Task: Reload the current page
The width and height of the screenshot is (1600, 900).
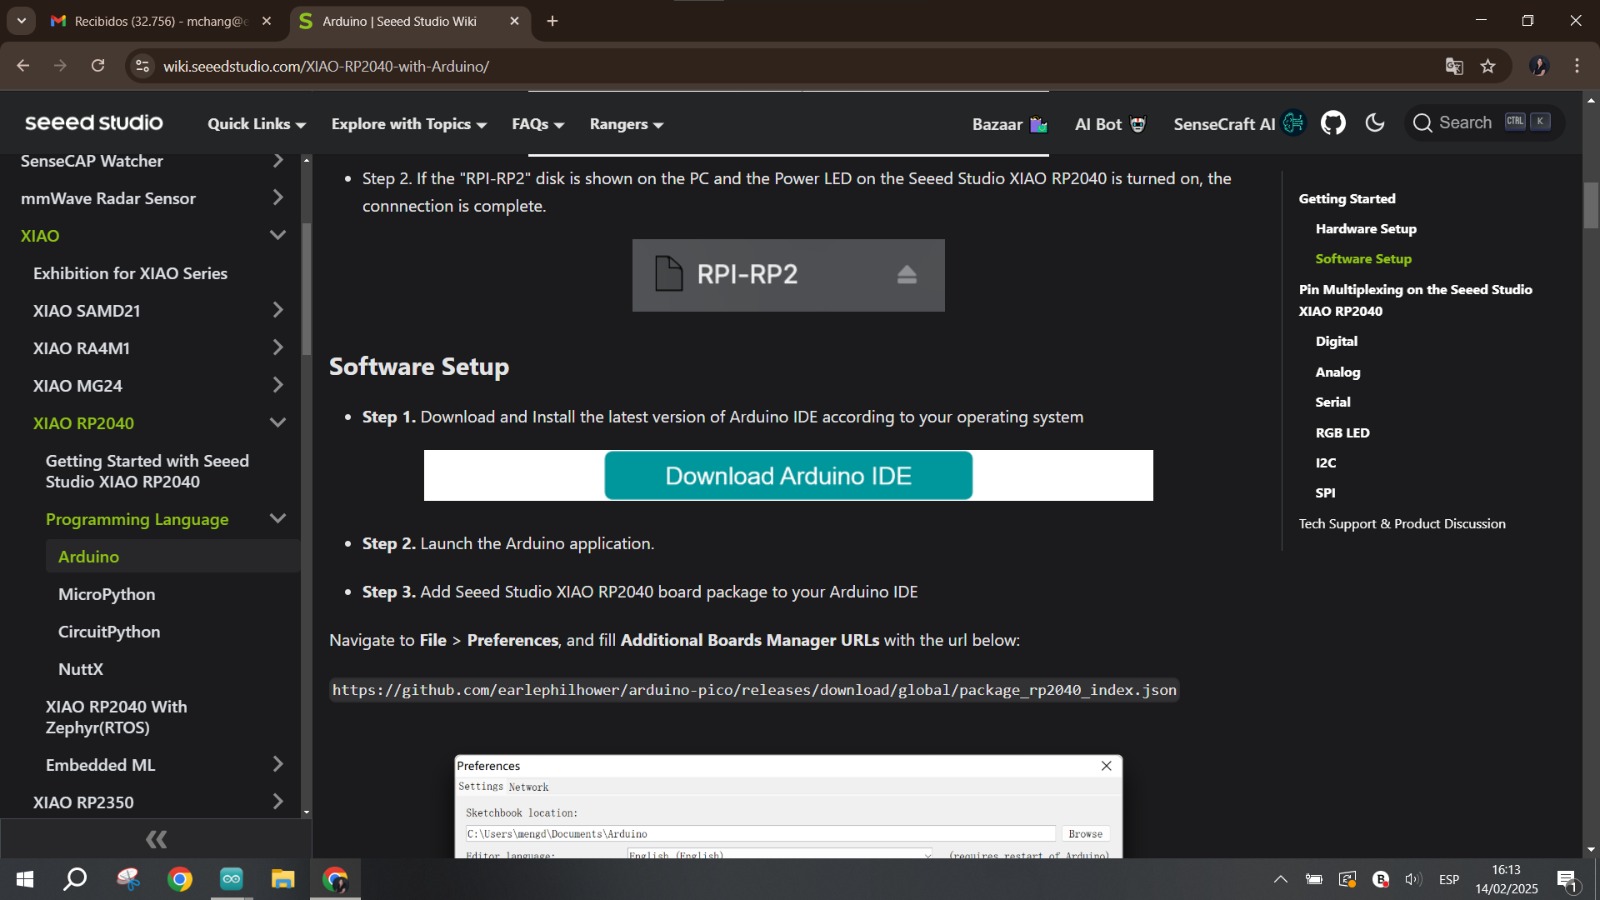Action: [98, 66]
